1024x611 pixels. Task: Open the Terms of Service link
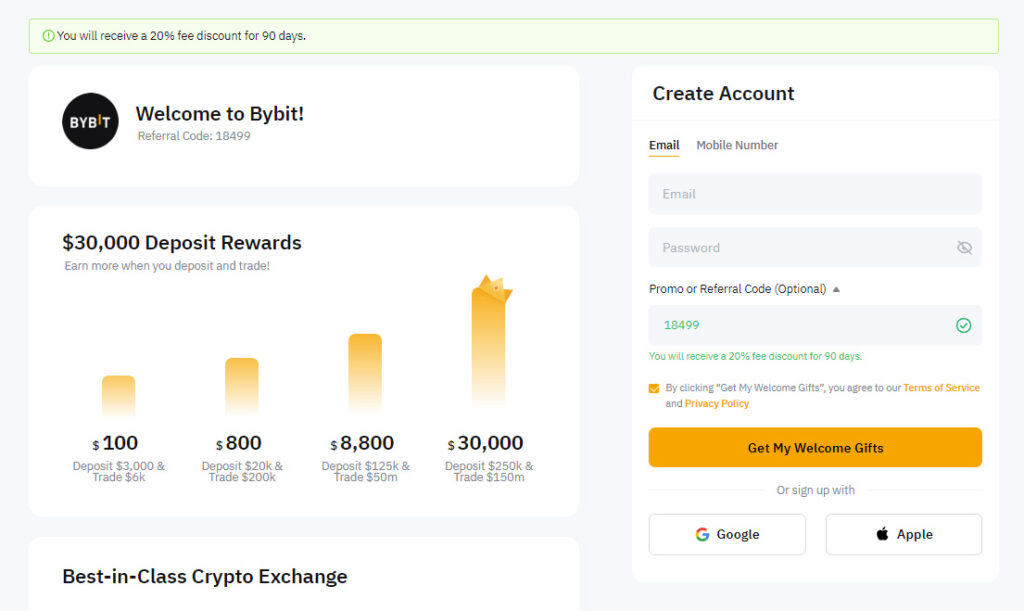[x=941, y=388]
